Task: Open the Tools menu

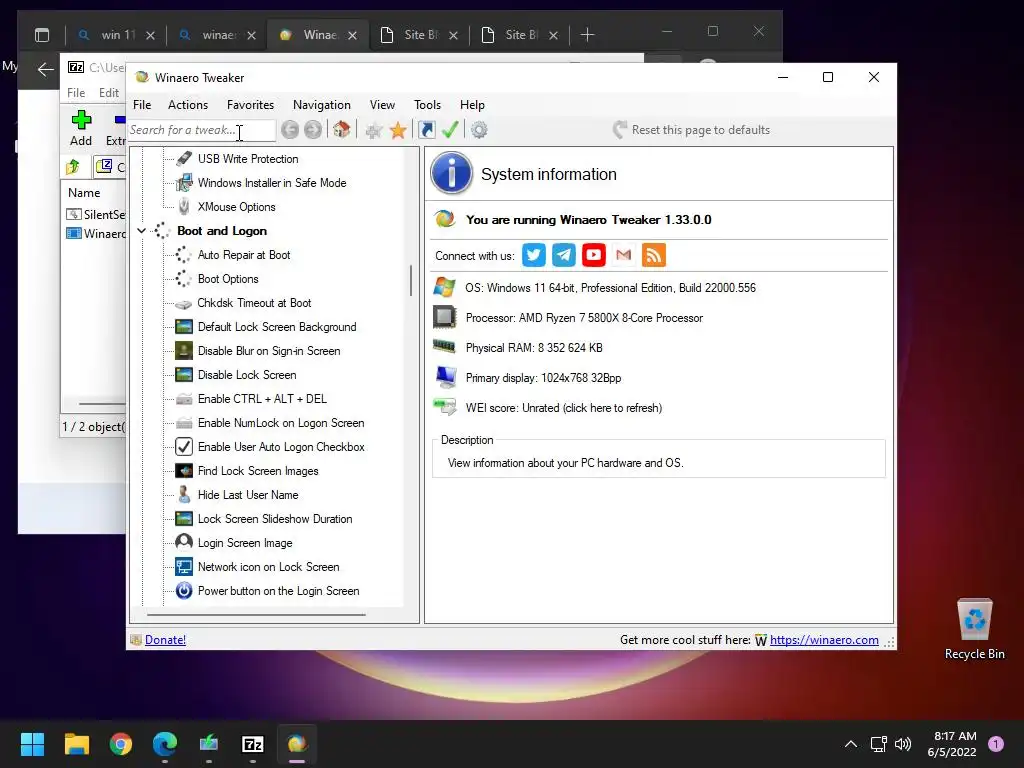Action: [x=427, y=104]
